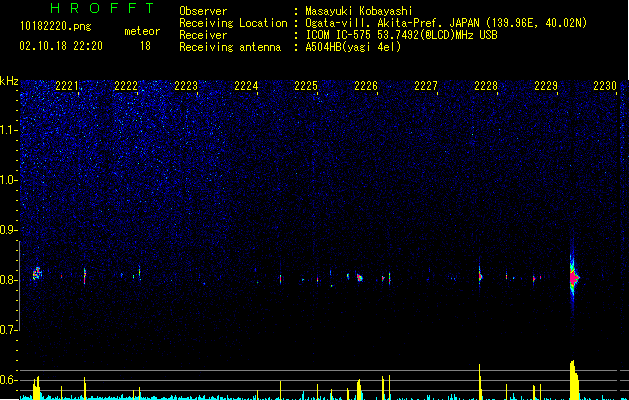The height and width of the screenshot is (400, 629).
Task: Click the antenna A504HB(yagi 4el) text
Action: coord(353,47)
